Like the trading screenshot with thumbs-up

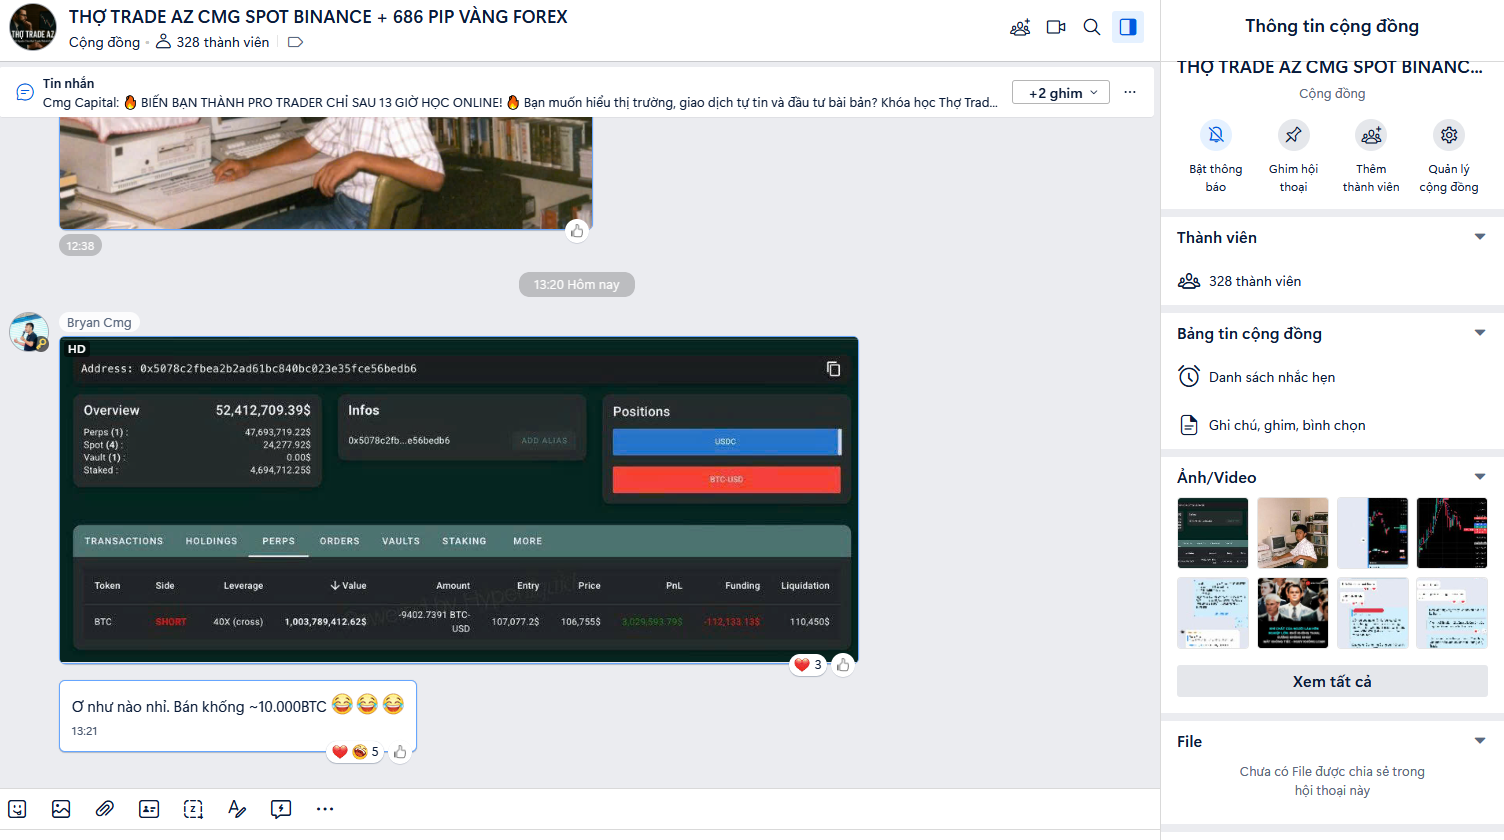tap(843, 664)
